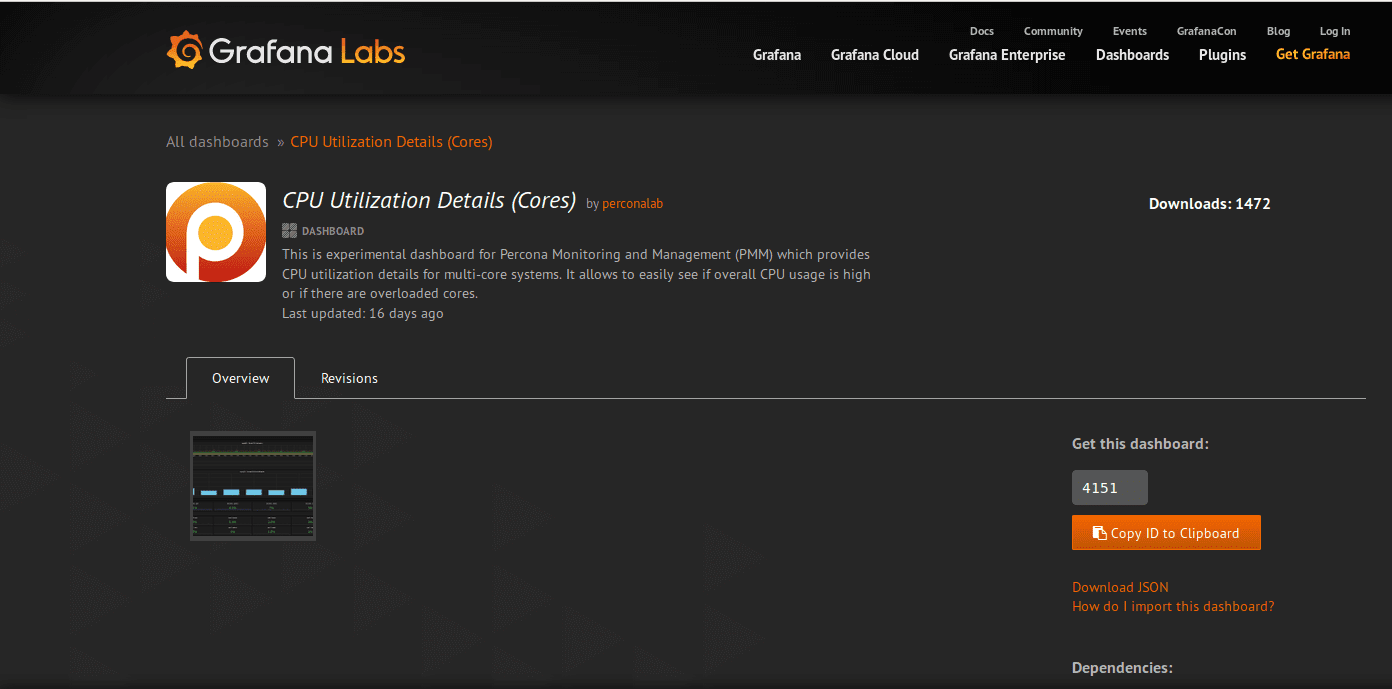The image size is (1392, 689).
Task: Click the clipboard icon in Copy ID button
Action: tap(1100, 533)
